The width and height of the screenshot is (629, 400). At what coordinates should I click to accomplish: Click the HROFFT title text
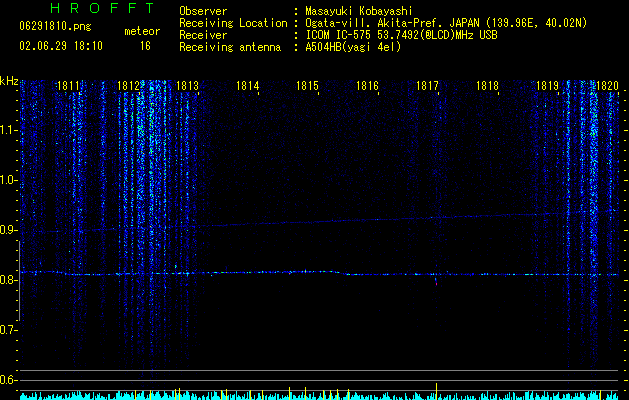103,8
